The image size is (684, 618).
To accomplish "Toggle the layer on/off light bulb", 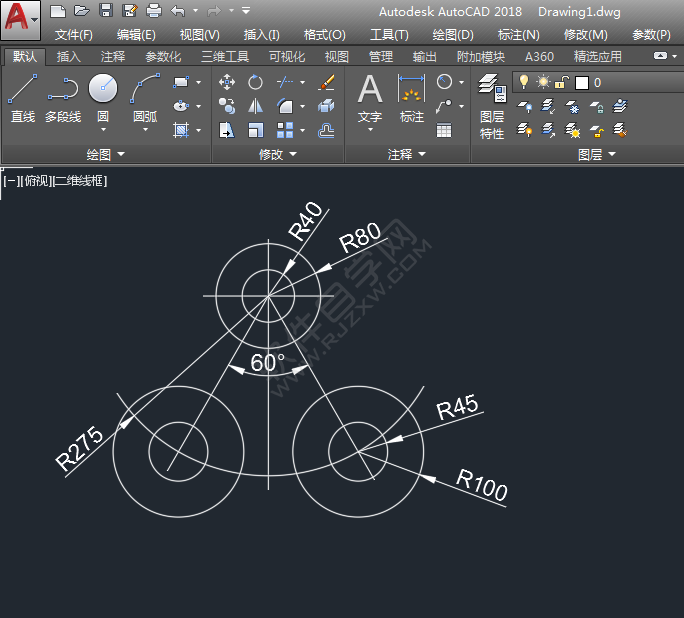I will 523,82.
